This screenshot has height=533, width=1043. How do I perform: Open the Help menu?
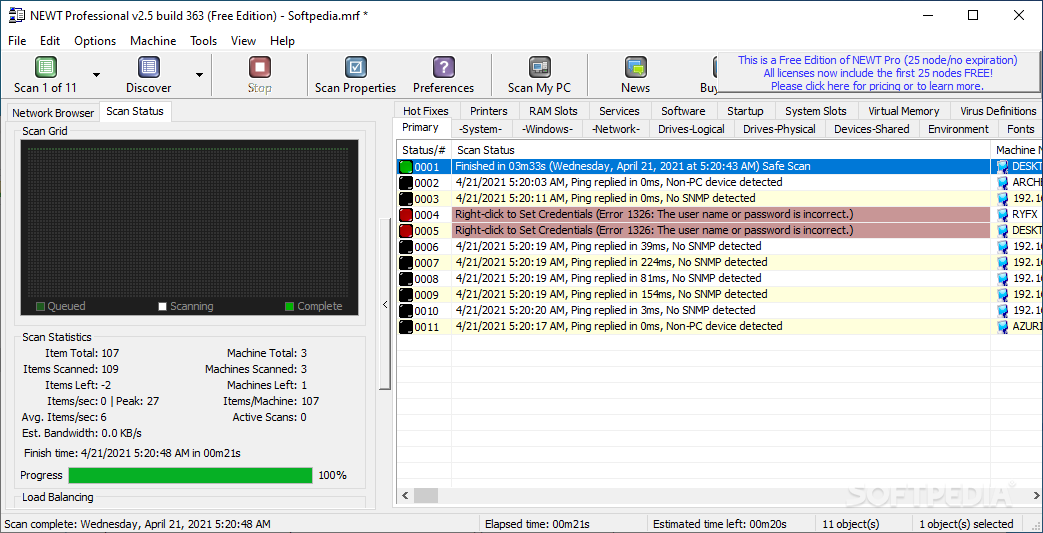pos(282,41)
